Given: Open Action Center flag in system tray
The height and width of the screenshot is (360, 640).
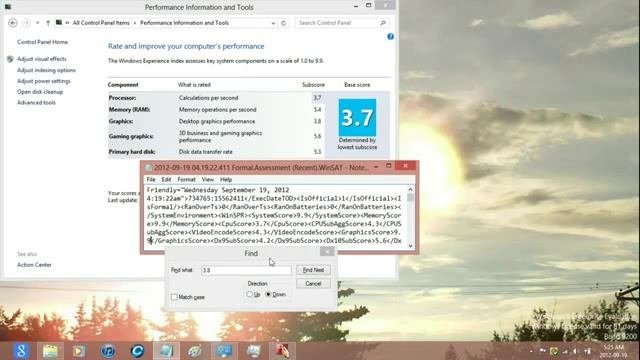Looking at the screenshot, I should tap(542, 351).
